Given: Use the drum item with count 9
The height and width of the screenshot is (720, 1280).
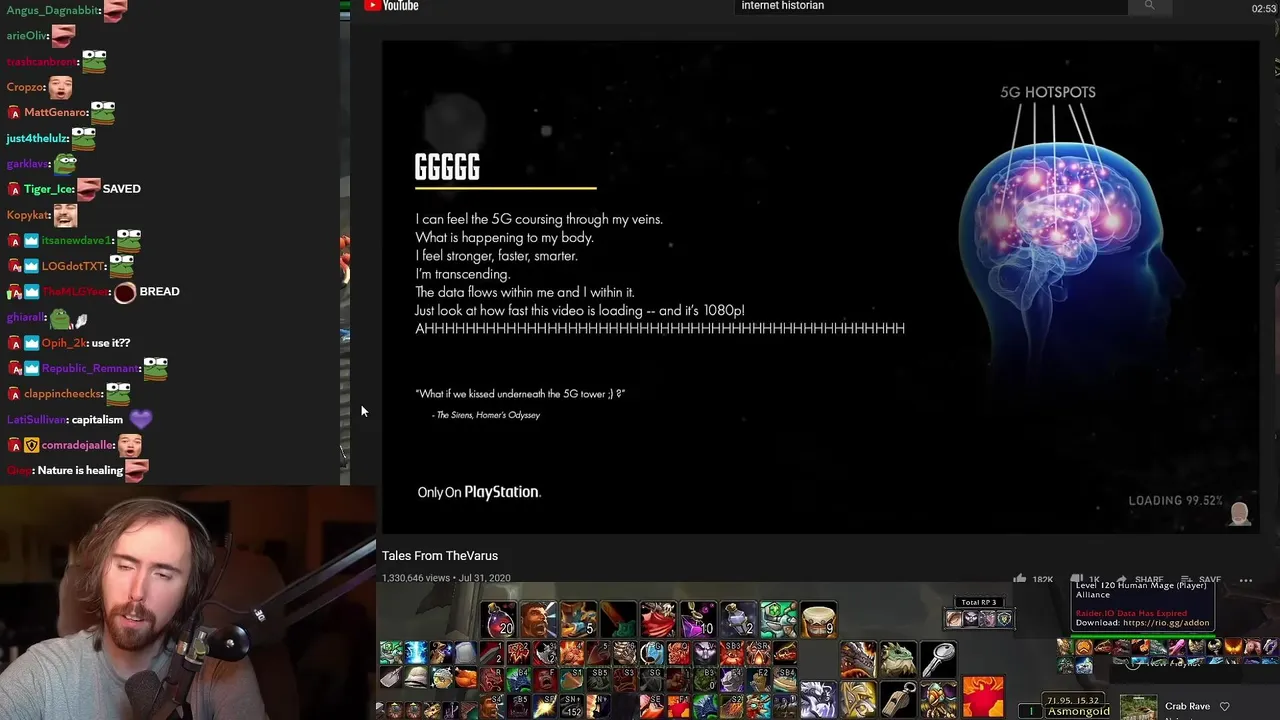Looking at the screenshot, I should (818, 620).
